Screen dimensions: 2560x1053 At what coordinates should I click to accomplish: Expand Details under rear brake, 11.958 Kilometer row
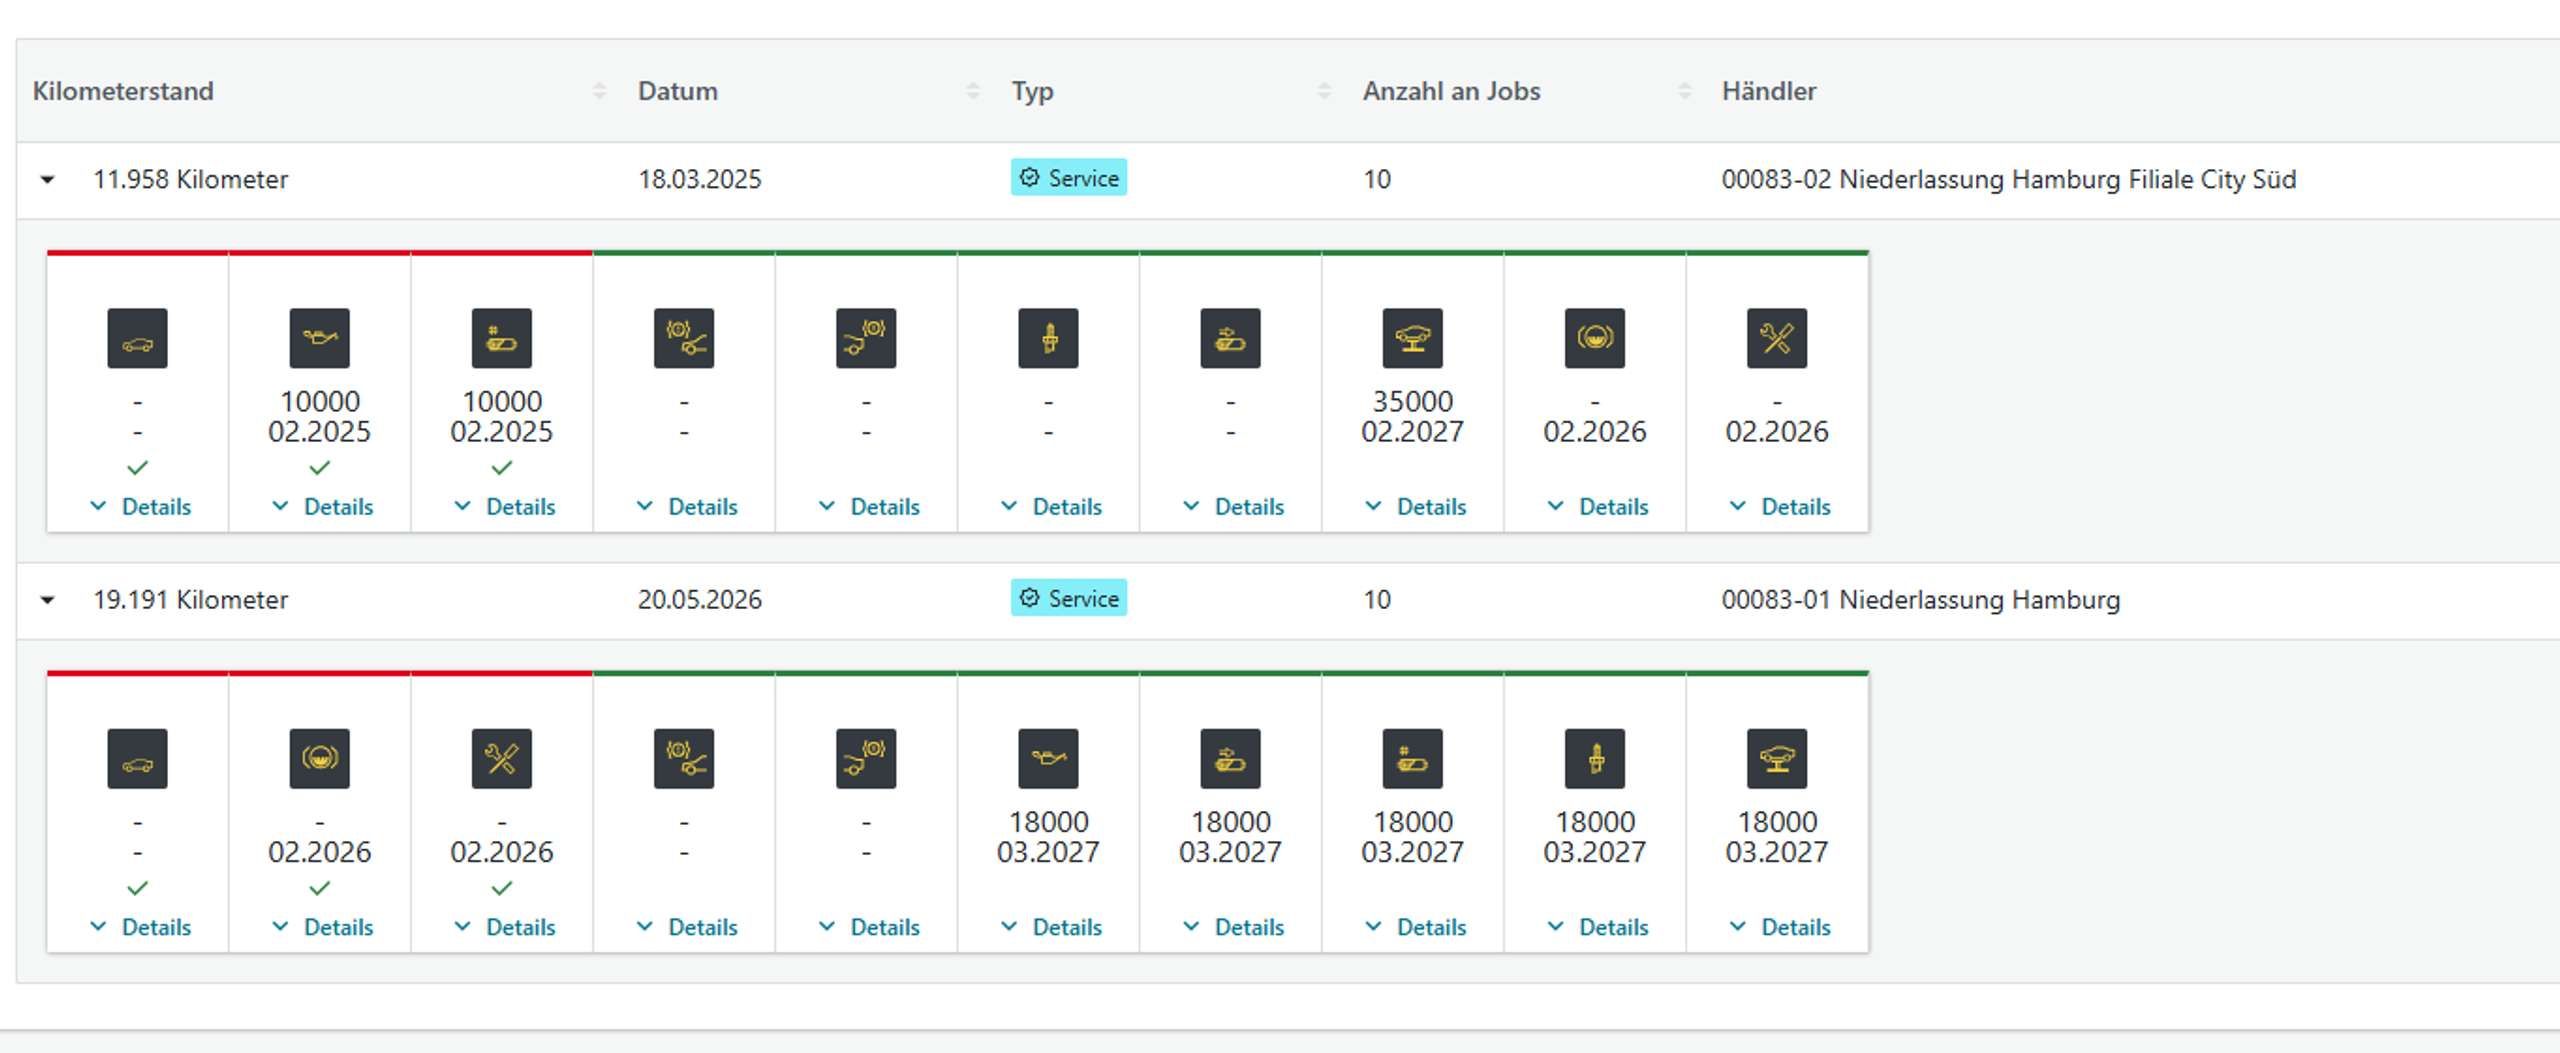tap(869, 507)
